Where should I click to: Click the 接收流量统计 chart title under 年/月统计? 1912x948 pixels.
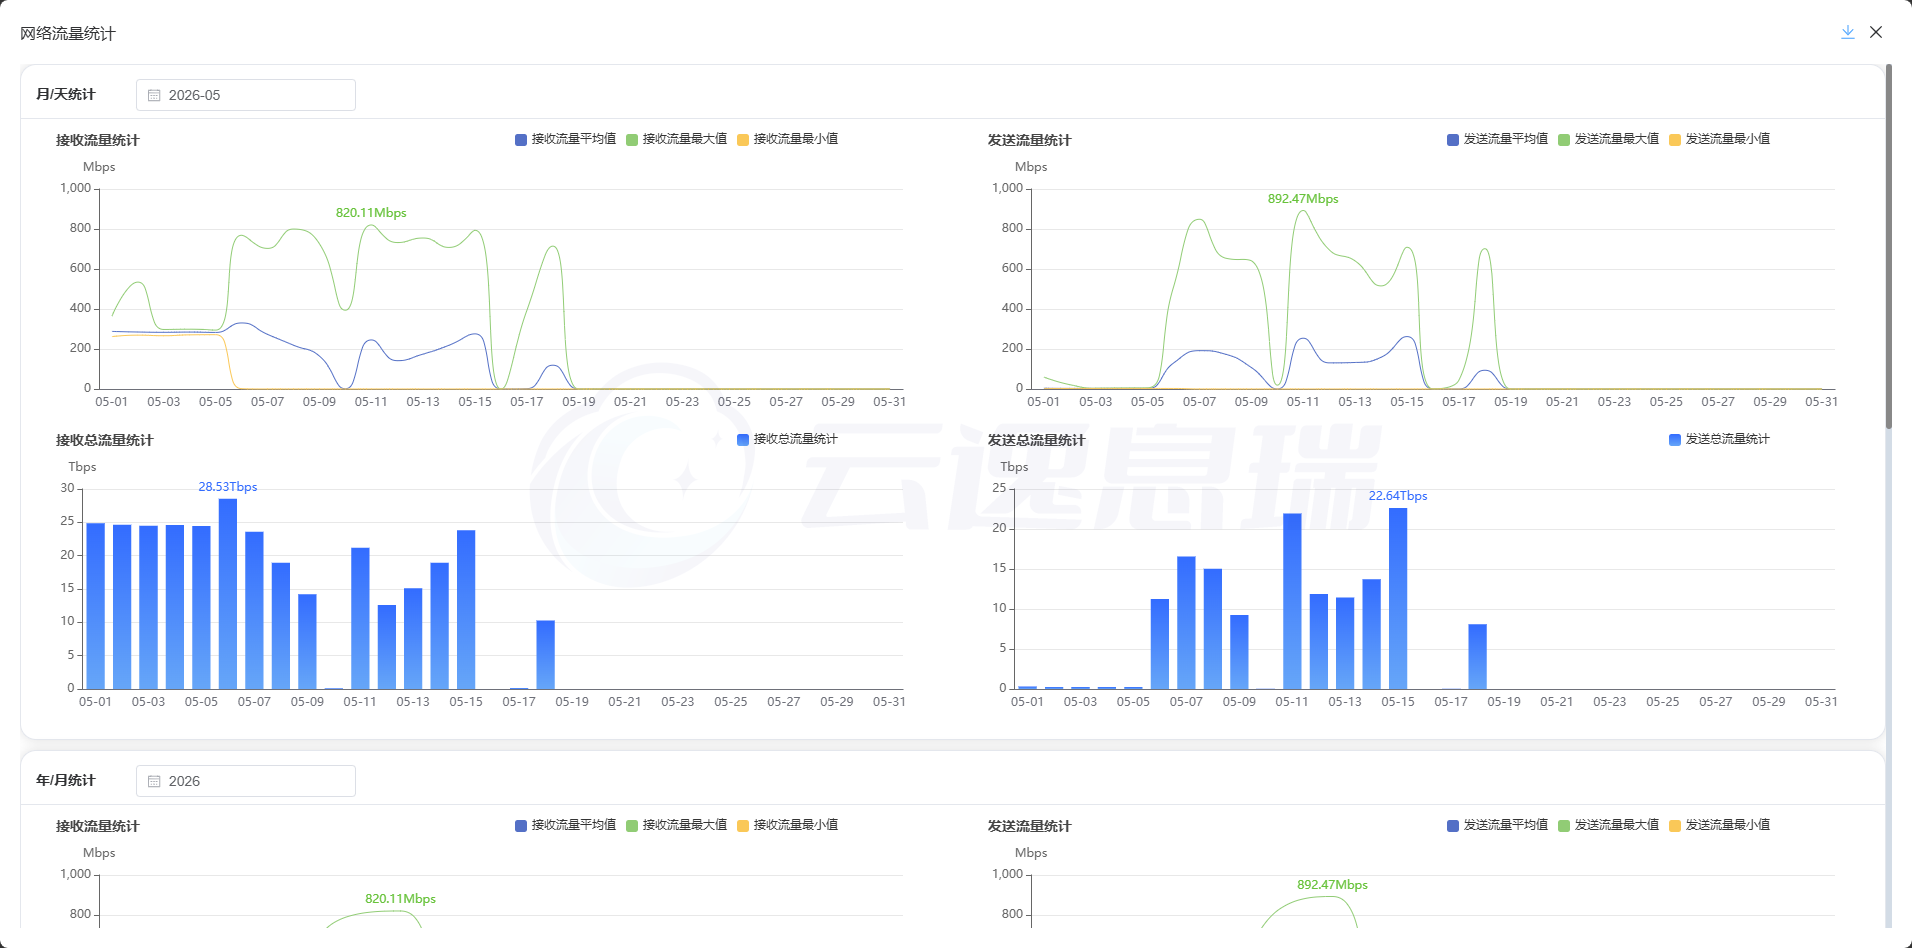[x=98, y=826]
